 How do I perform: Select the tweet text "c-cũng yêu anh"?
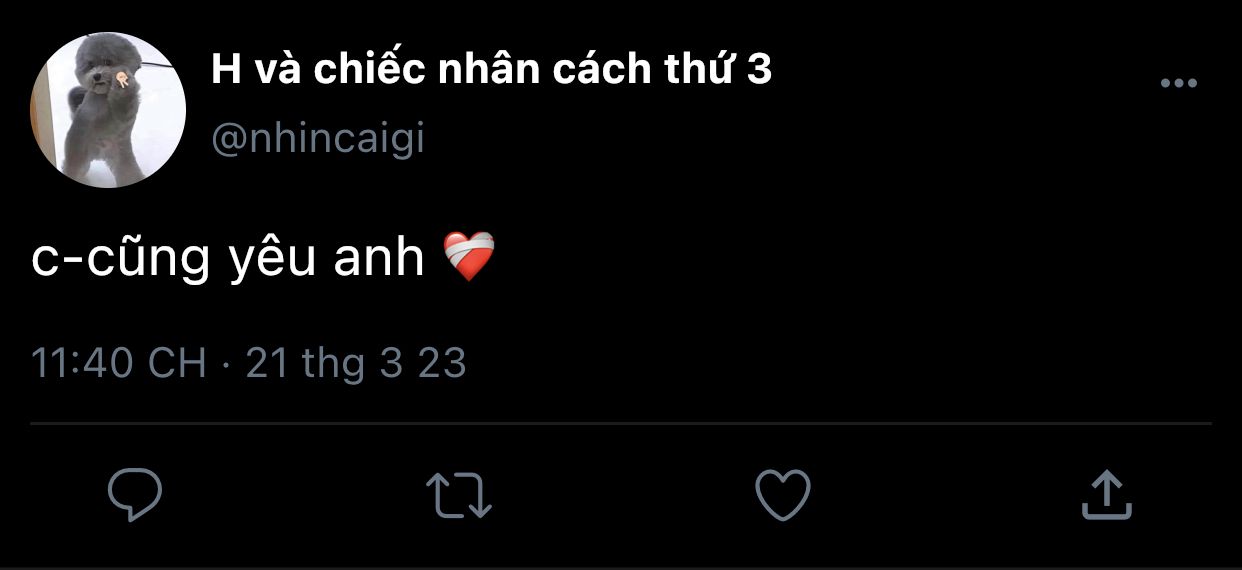[x=229, y=259]
